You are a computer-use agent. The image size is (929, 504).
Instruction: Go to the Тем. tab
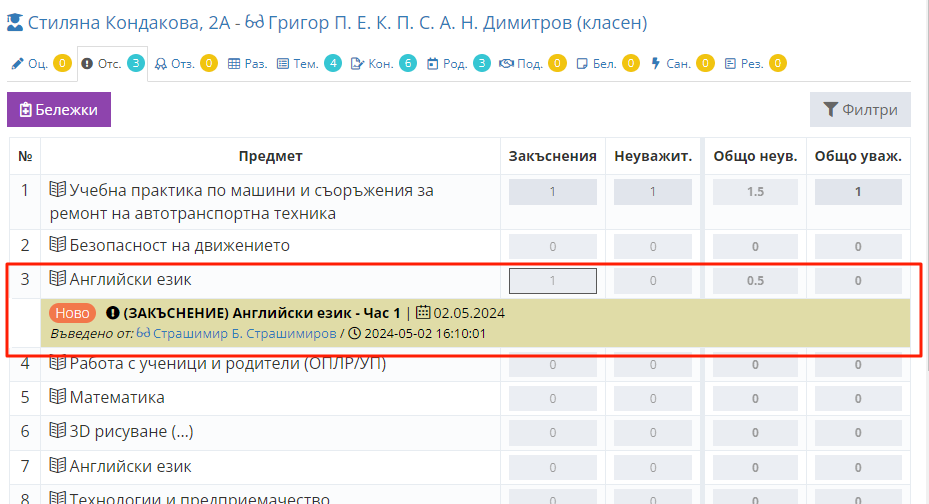[x=297, y=64]
